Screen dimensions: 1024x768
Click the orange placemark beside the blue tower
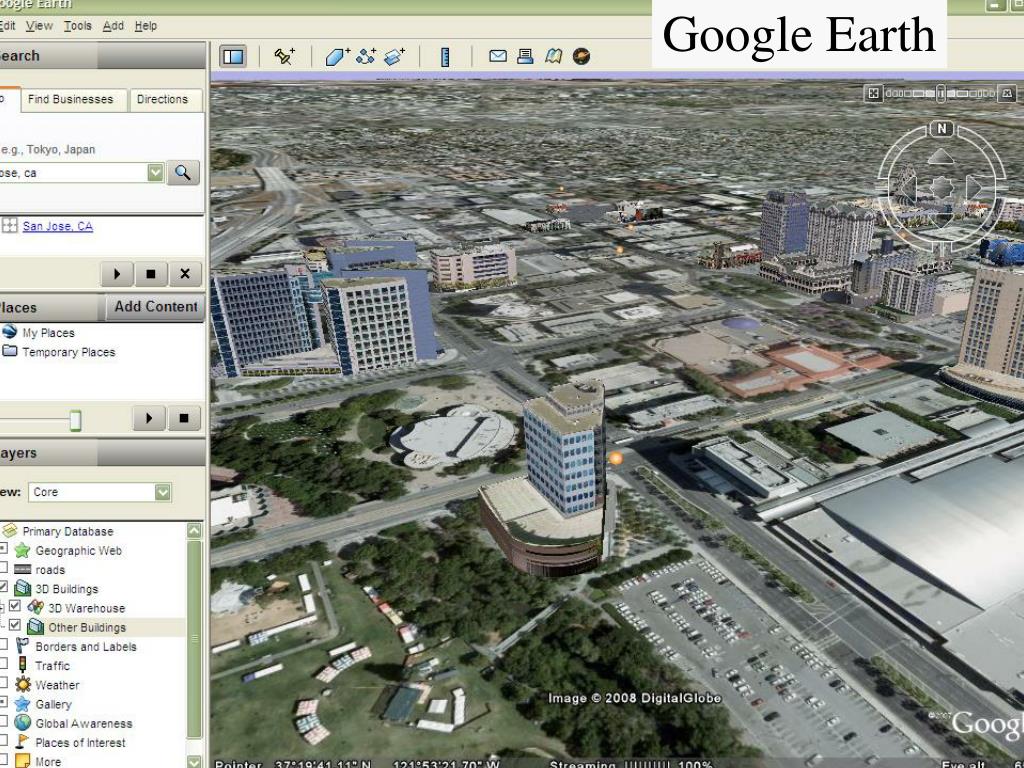click(616, 458)
